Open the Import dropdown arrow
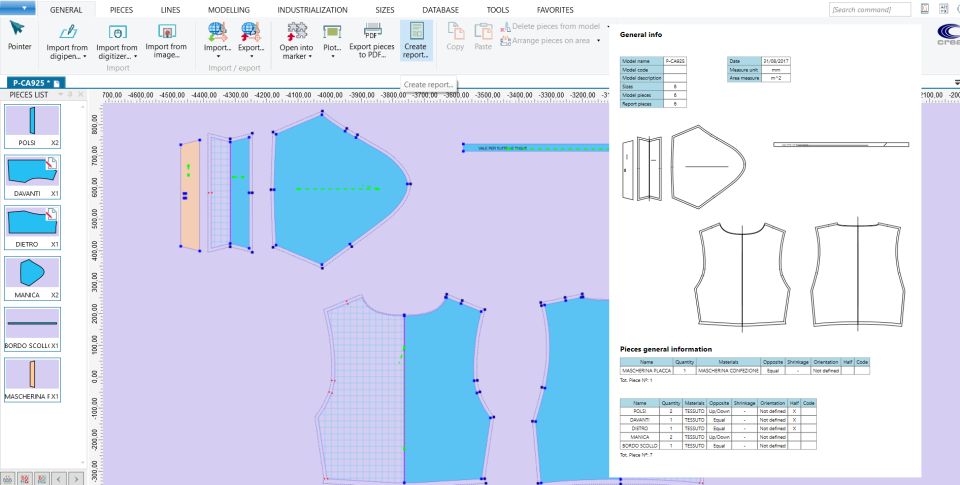Viewport: 960px width, 485px height. pos(218,56)
